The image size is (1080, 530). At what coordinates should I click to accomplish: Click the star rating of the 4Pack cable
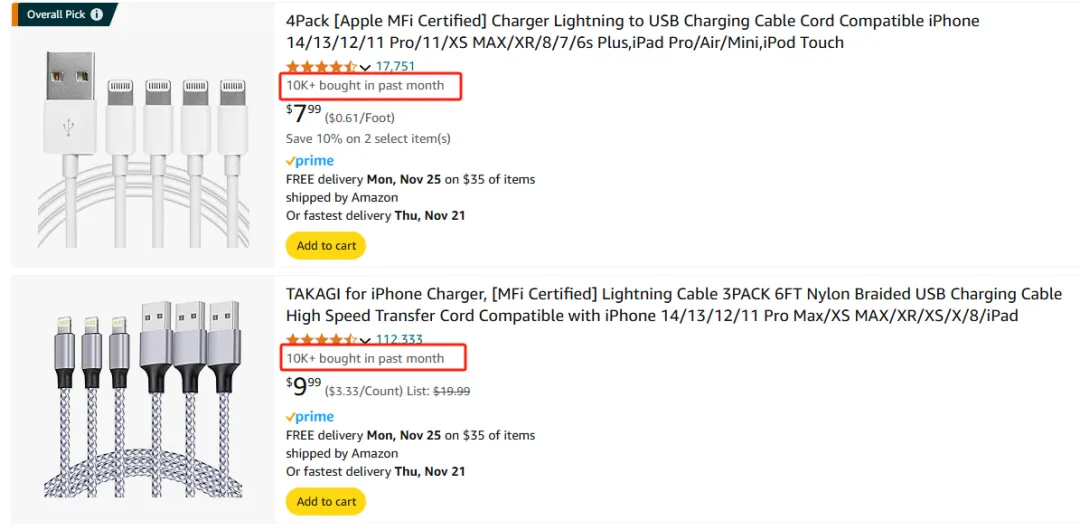[321, 67]
